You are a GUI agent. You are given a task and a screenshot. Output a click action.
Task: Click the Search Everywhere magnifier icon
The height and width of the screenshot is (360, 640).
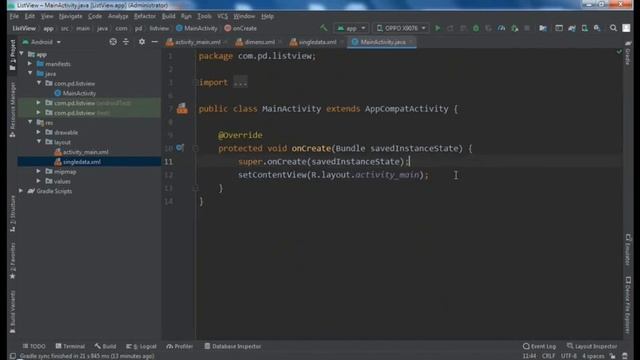tap(613, 28)
